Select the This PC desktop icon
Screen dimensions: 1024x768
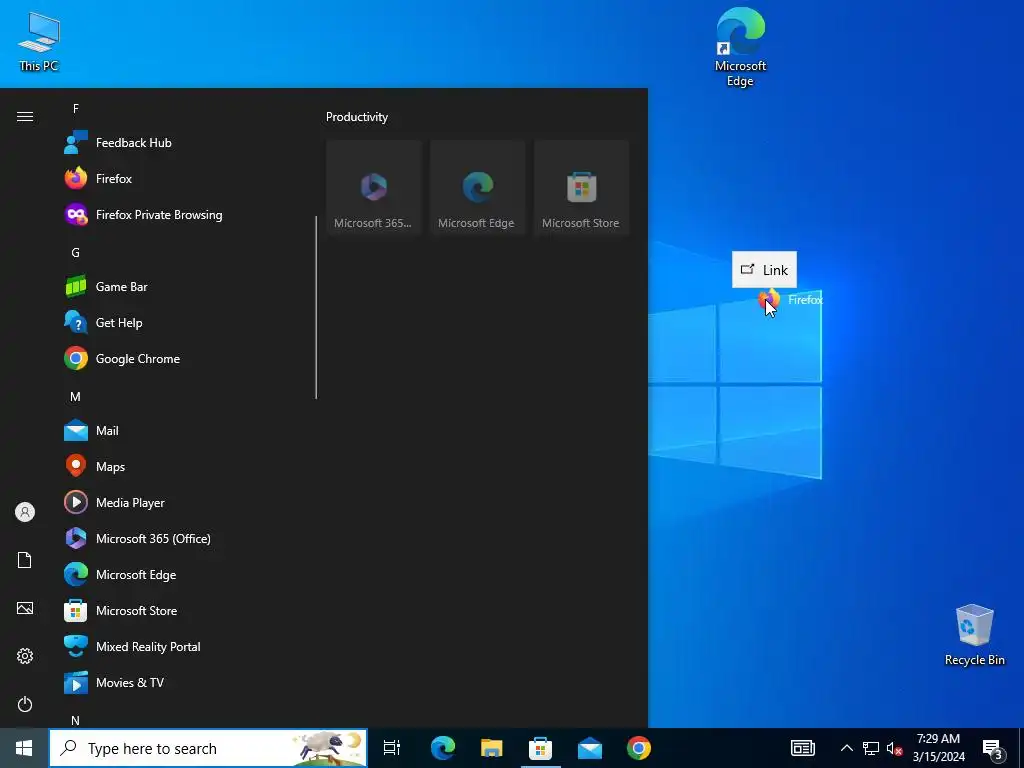39,42
